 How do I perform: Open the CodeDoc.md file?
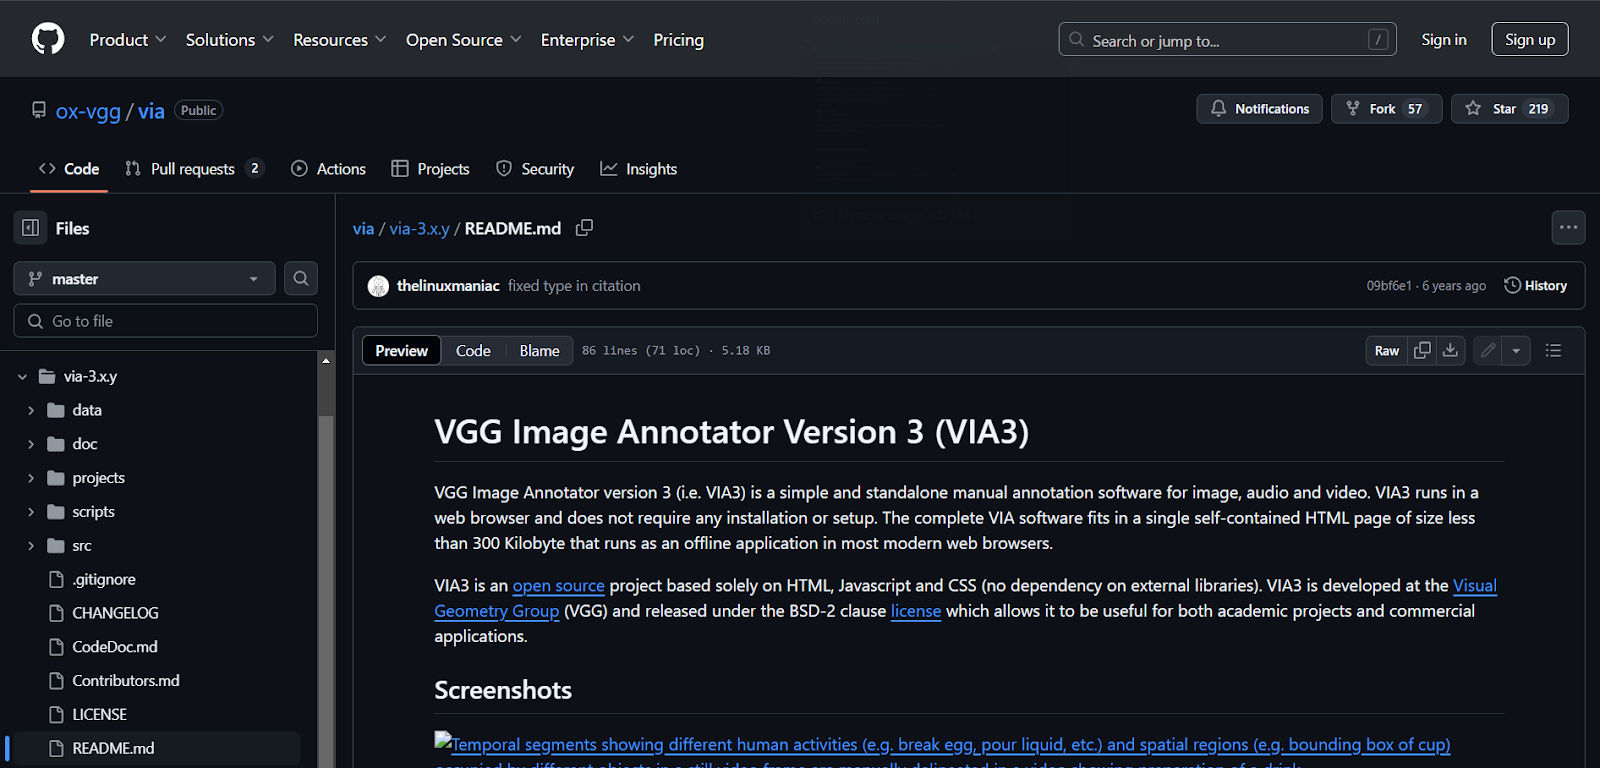click(x=115, y=647)
